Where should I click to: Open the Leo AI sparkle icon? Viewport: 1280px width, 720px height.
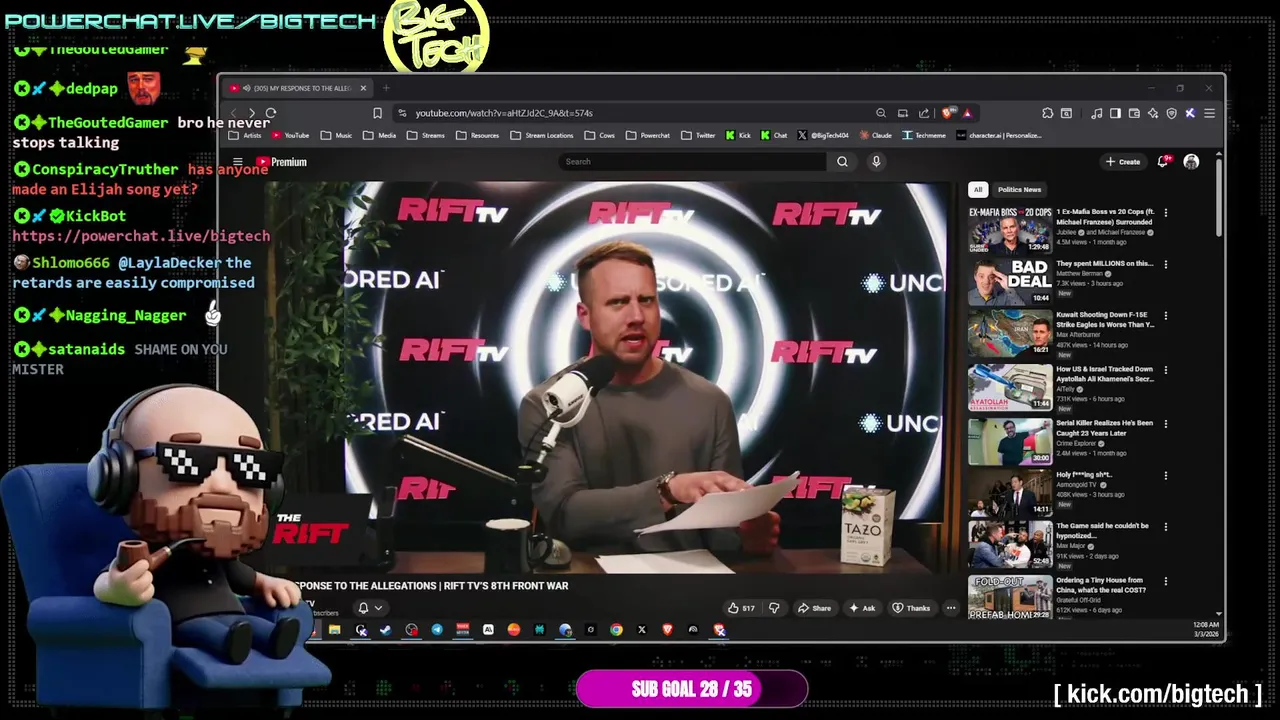click(1153, 113)
